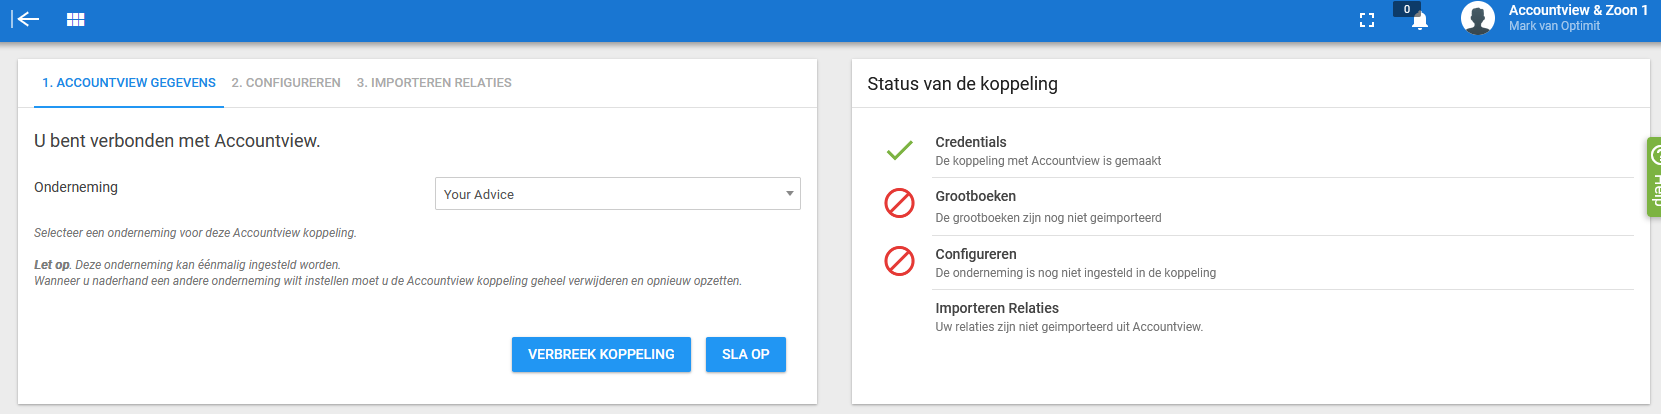Collapse sidebar with the back arrow icon
The image size is (1661, 414).
click(x=26, y=19)
